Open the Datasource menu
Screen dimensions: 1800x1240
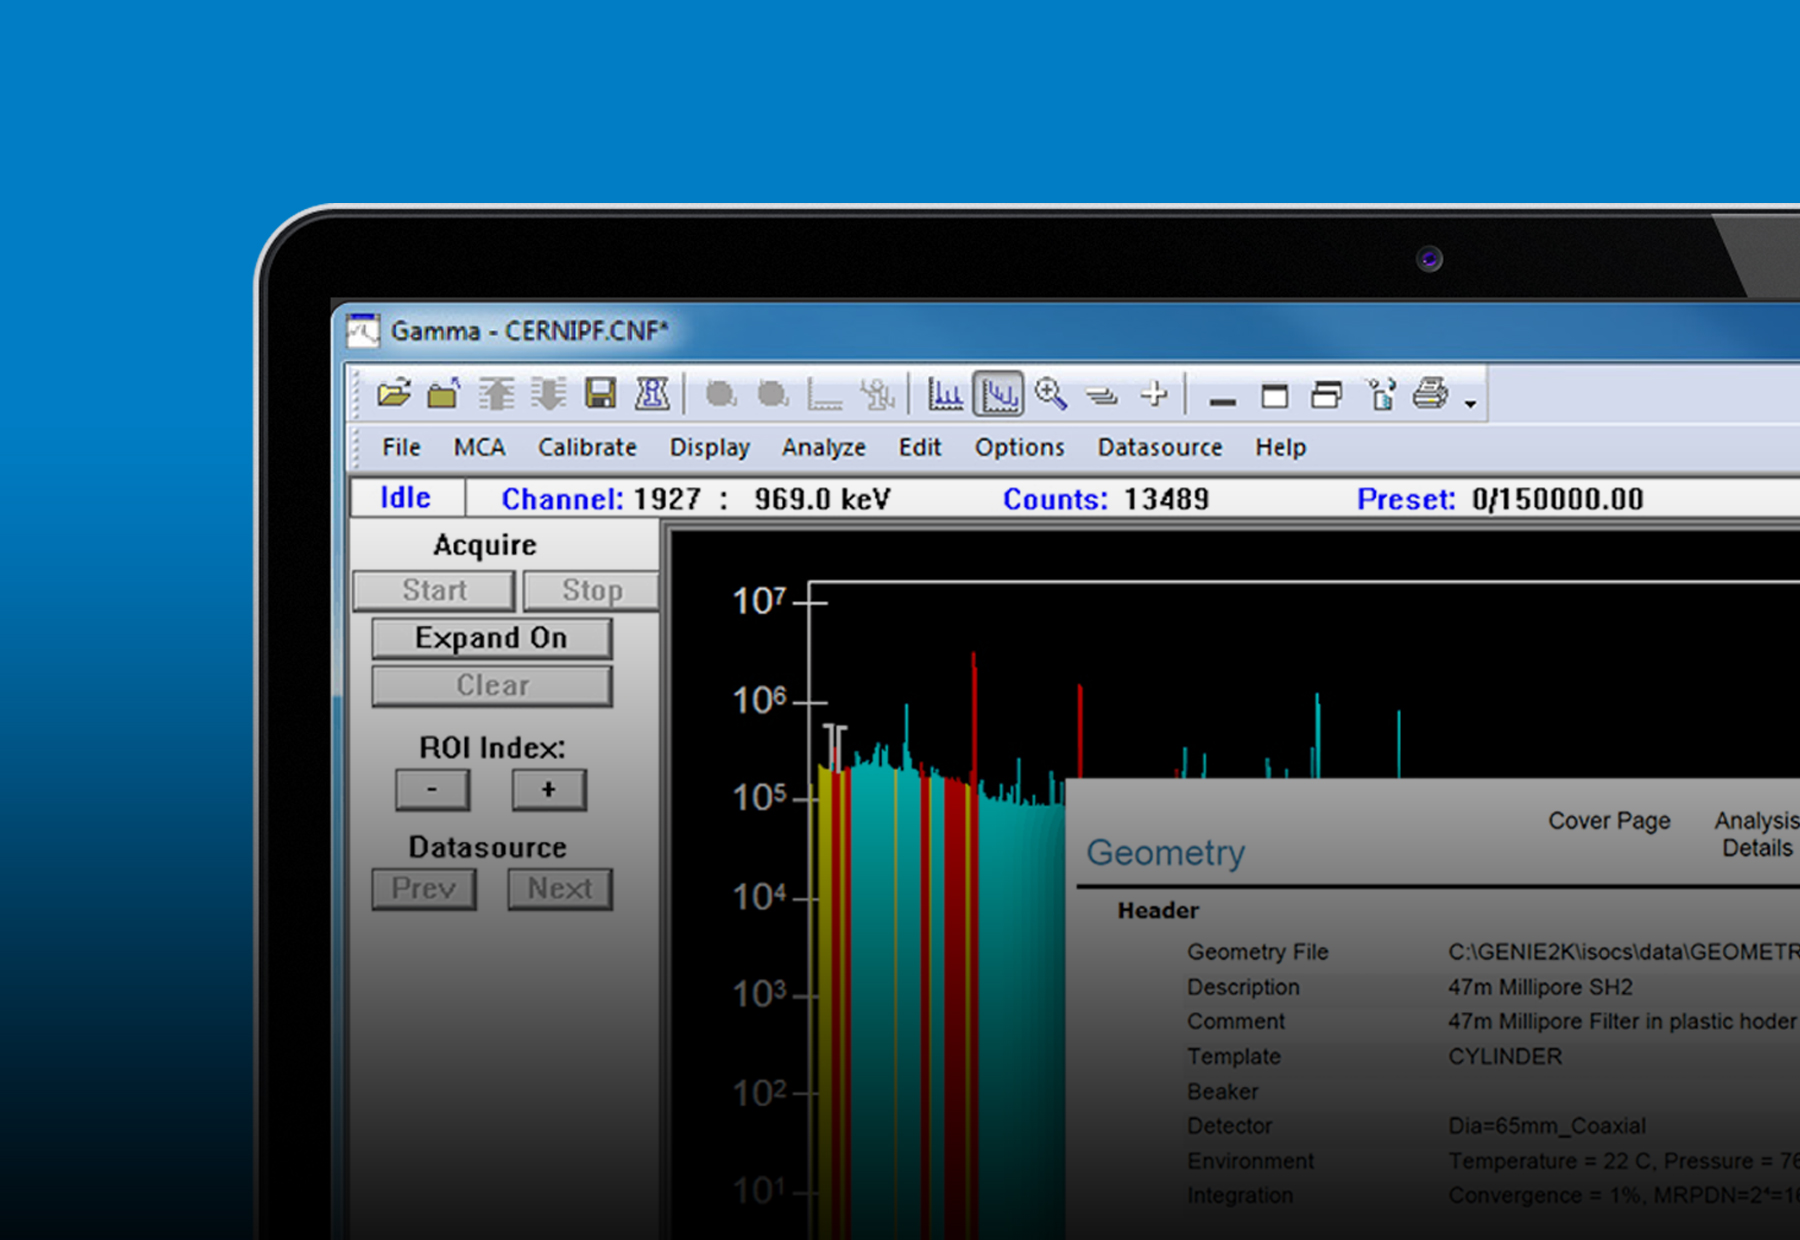(x=1159, y=447)
